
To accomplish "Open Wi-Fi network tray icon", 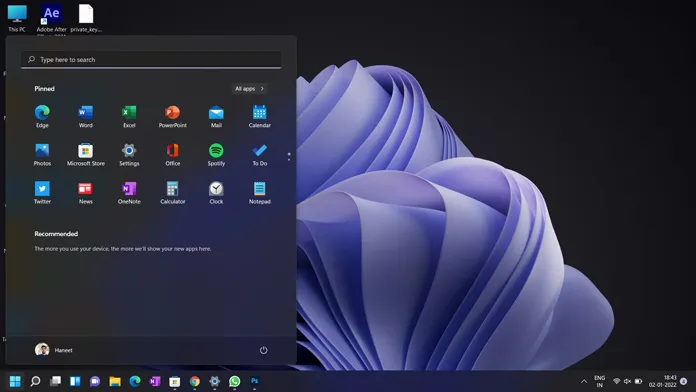I will pos(617,381).
